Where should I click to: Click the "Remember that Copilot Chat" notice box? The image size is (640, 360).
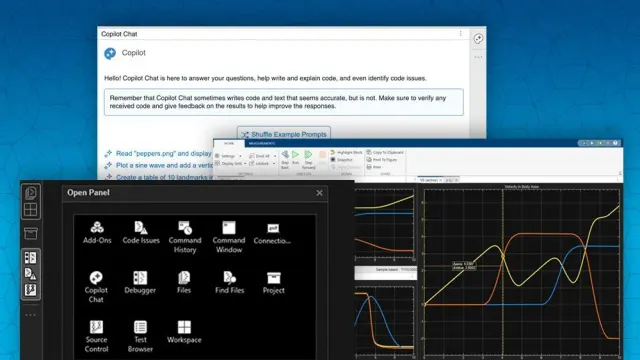(x=284, y=102)
